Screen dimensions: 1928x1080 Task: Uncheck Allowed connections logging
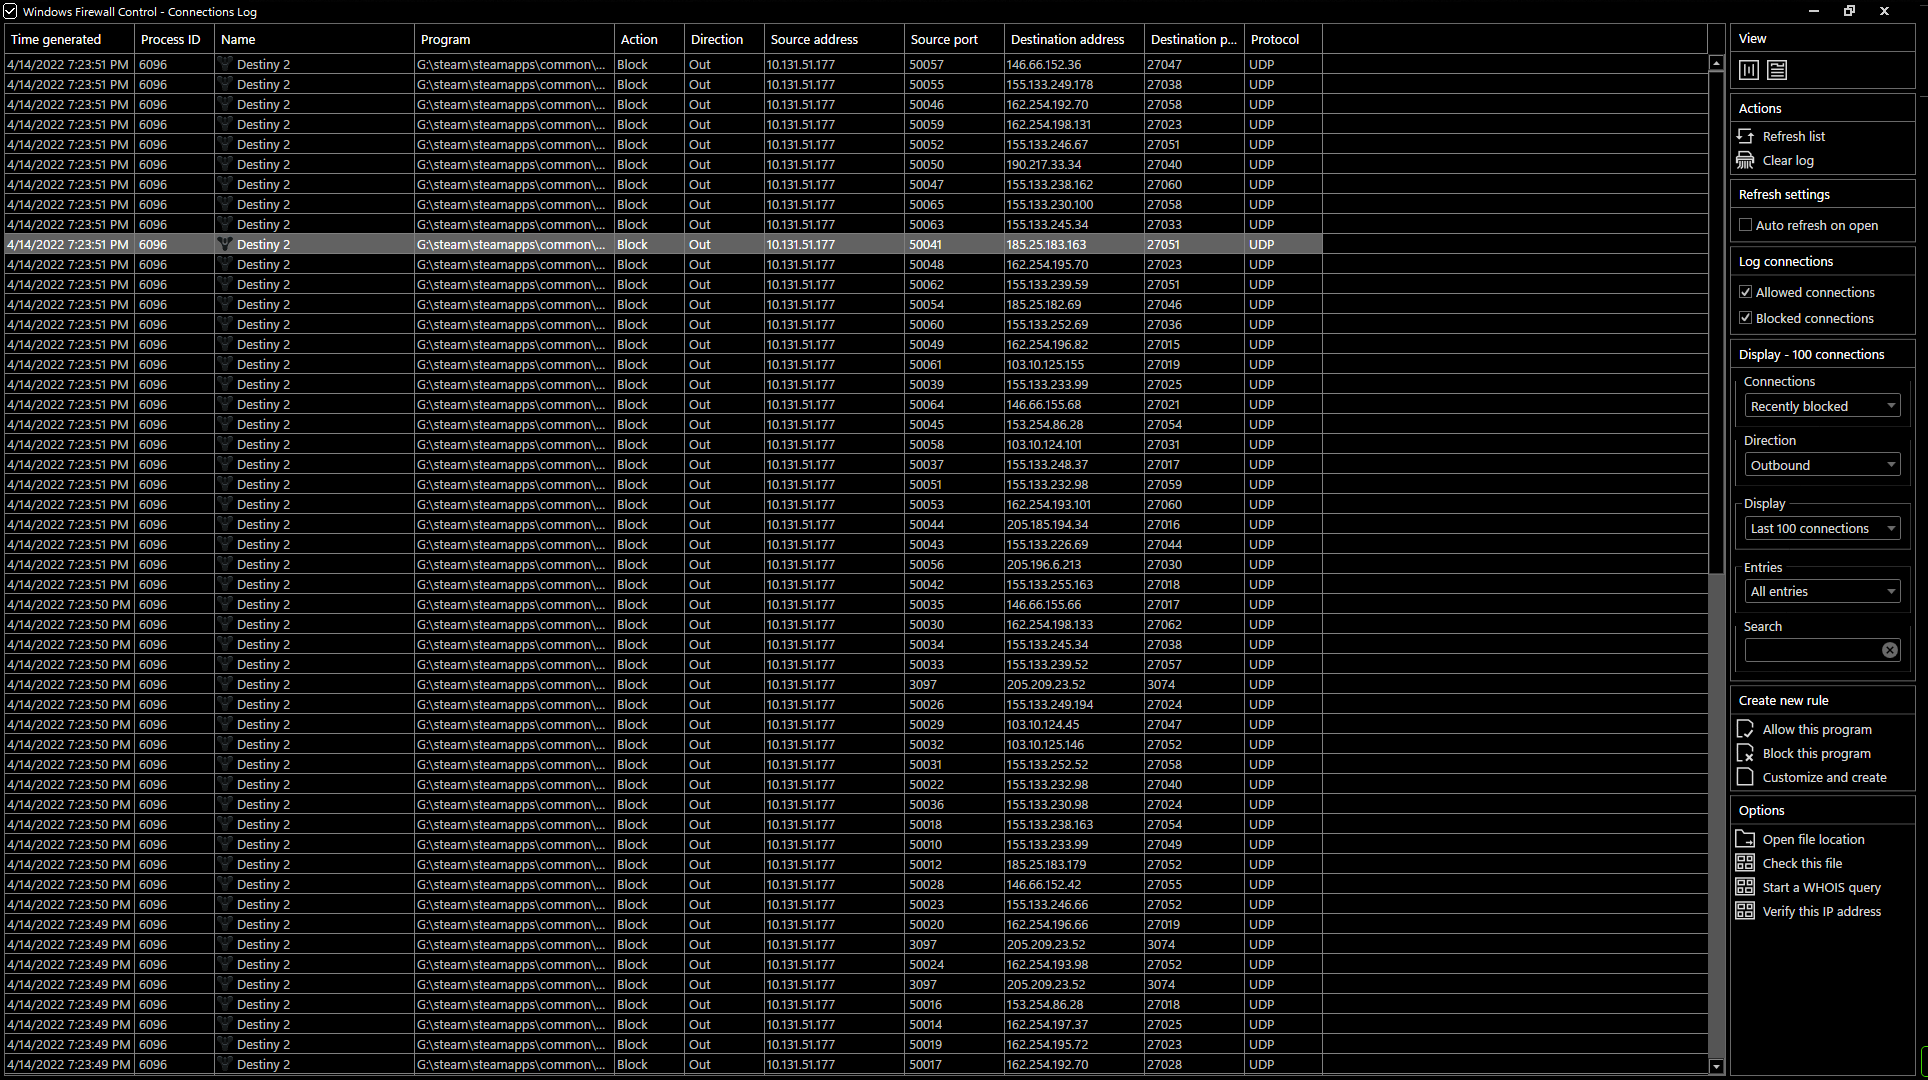1746,292
